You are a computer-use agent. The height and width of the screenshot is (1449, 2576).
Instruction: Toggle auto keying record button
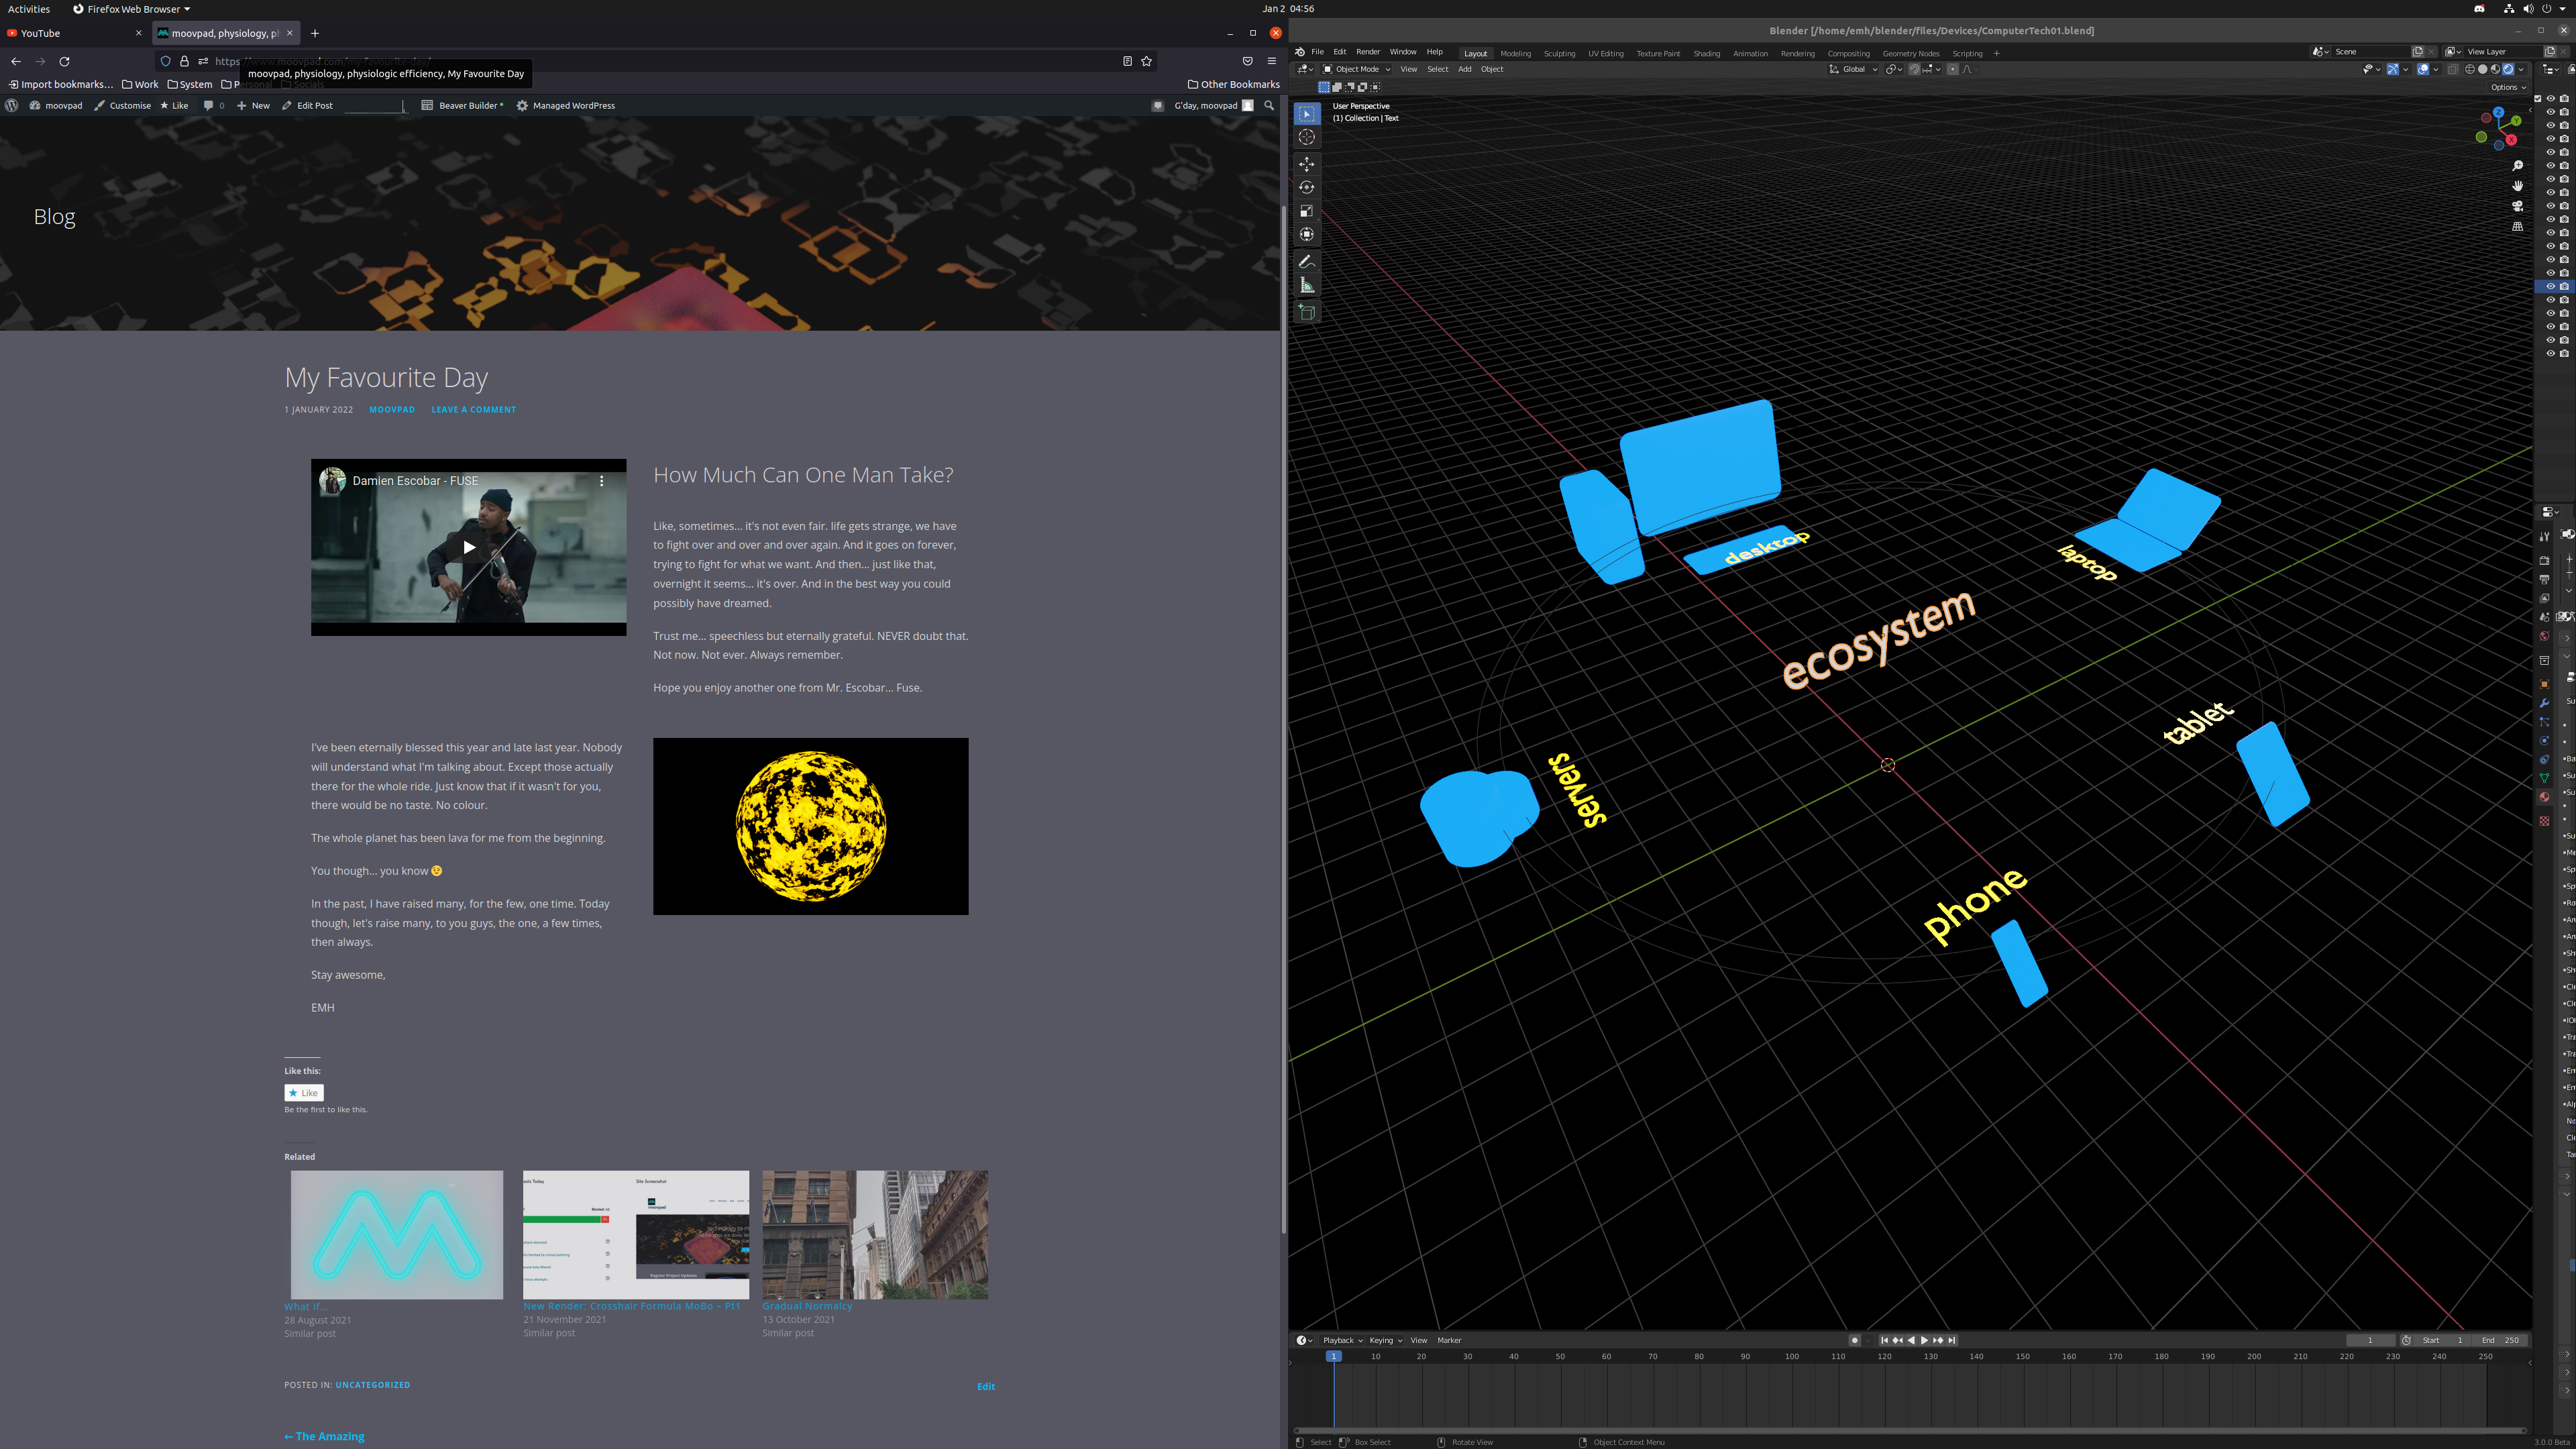coord(1855,1340)
